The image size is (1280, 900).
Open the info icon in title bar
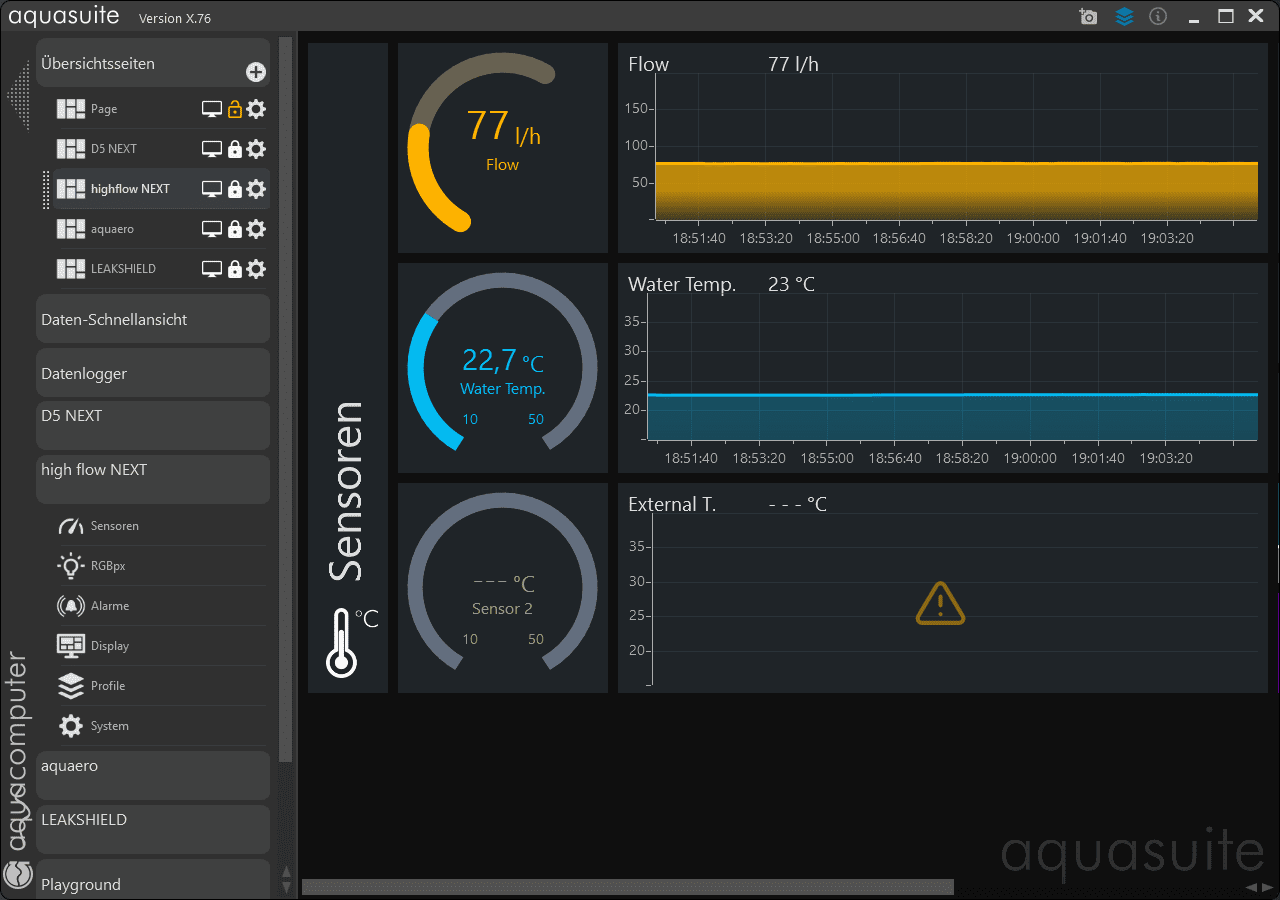(1158, 17)
